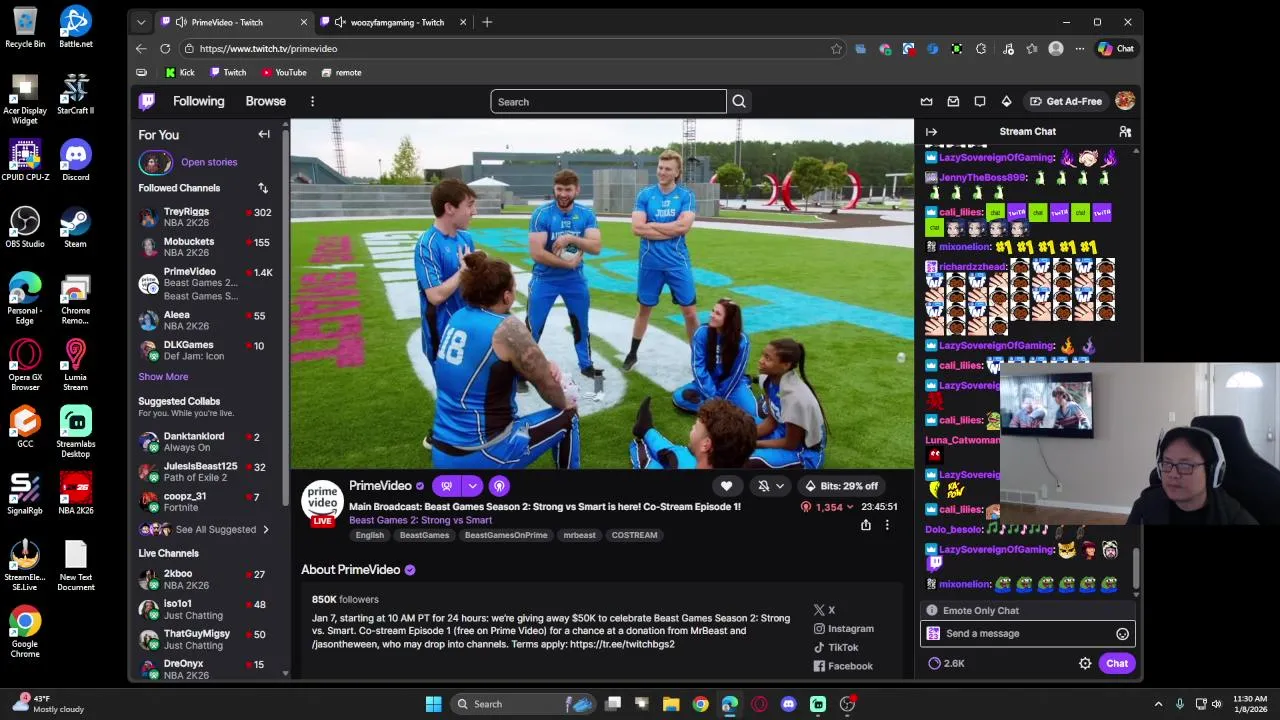Toggle the PrimeVideo tab audio icon

pyautogui.click(x=180, y=22)
